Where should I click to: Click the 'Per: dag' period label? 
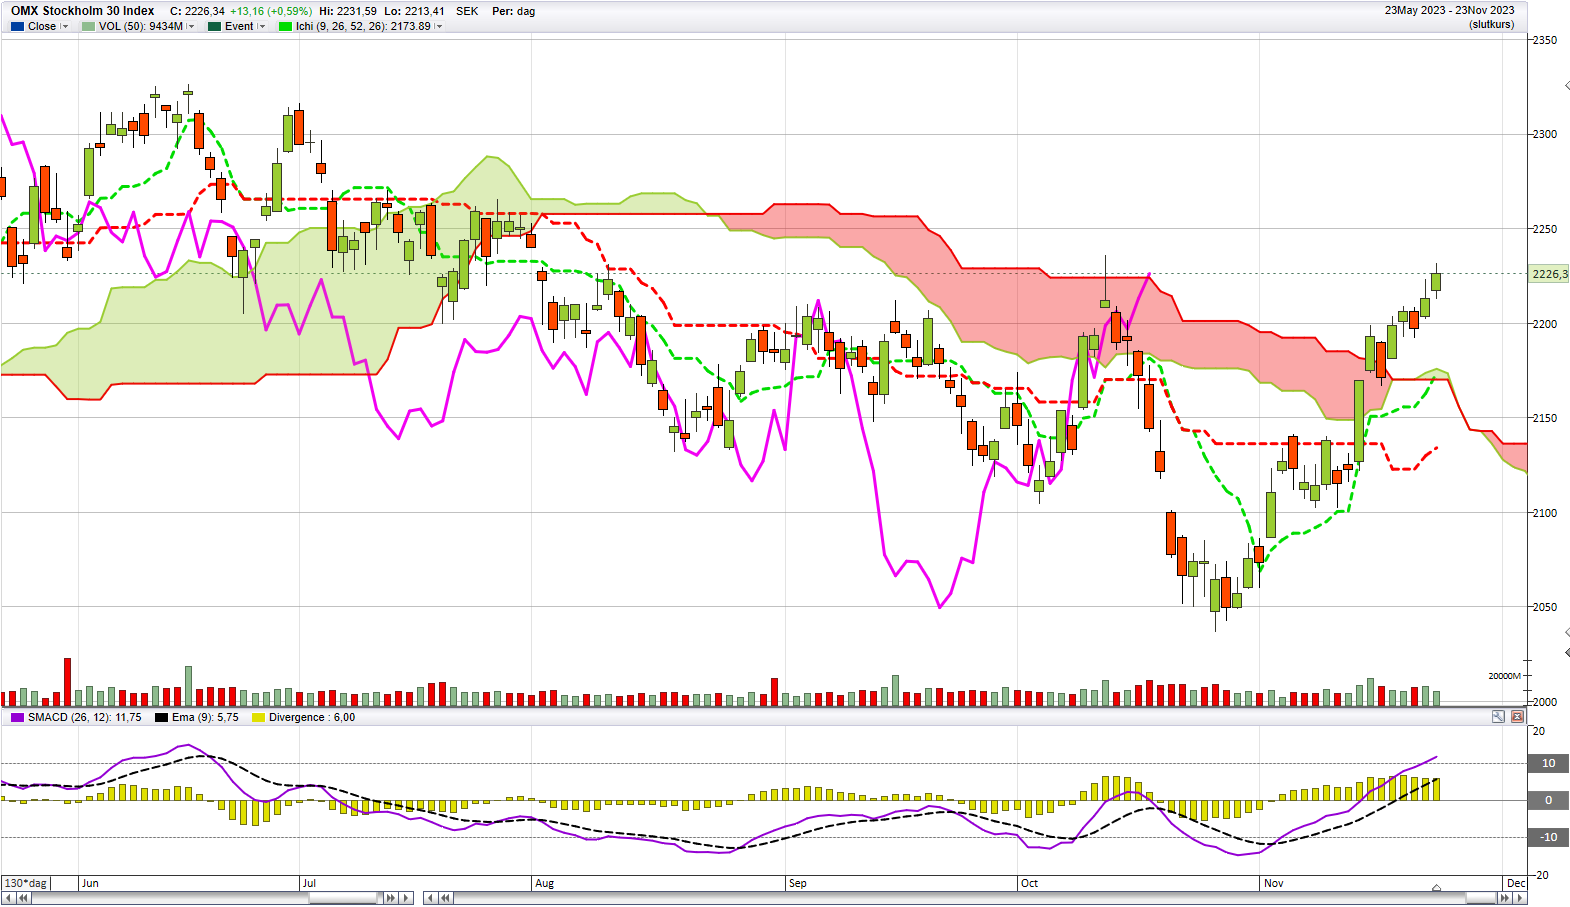tap(513, 11)
